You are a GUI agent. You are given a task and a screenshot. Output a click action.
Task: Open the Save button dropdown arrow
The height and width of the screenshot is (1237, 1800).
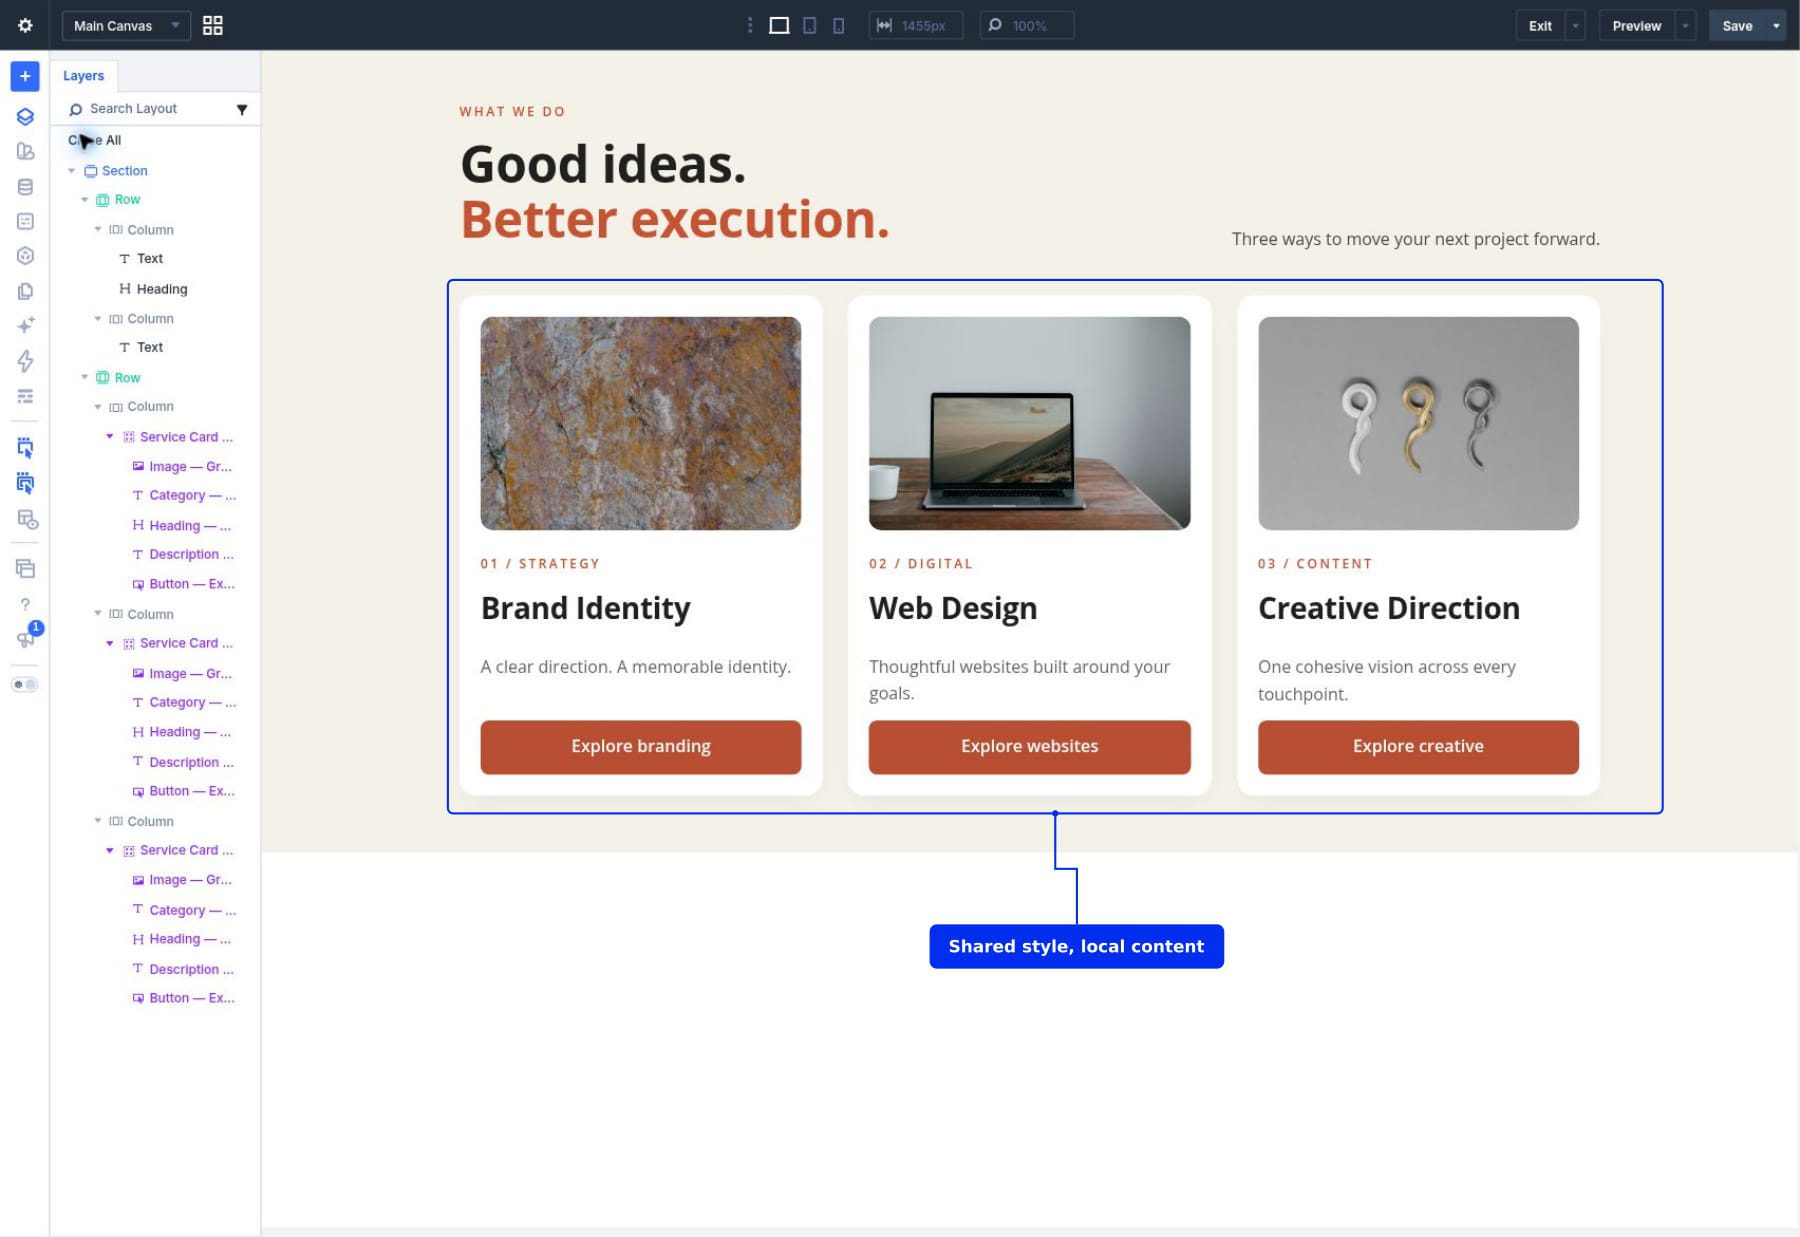click(x=1776, y=25)
